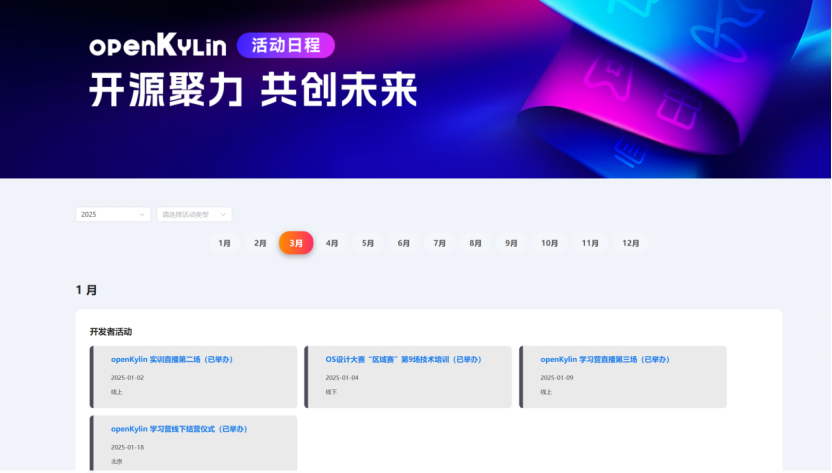Viewport: 832px width, 473px height.
Task: Select the 5月 month tab
Action: click(368, 243)
